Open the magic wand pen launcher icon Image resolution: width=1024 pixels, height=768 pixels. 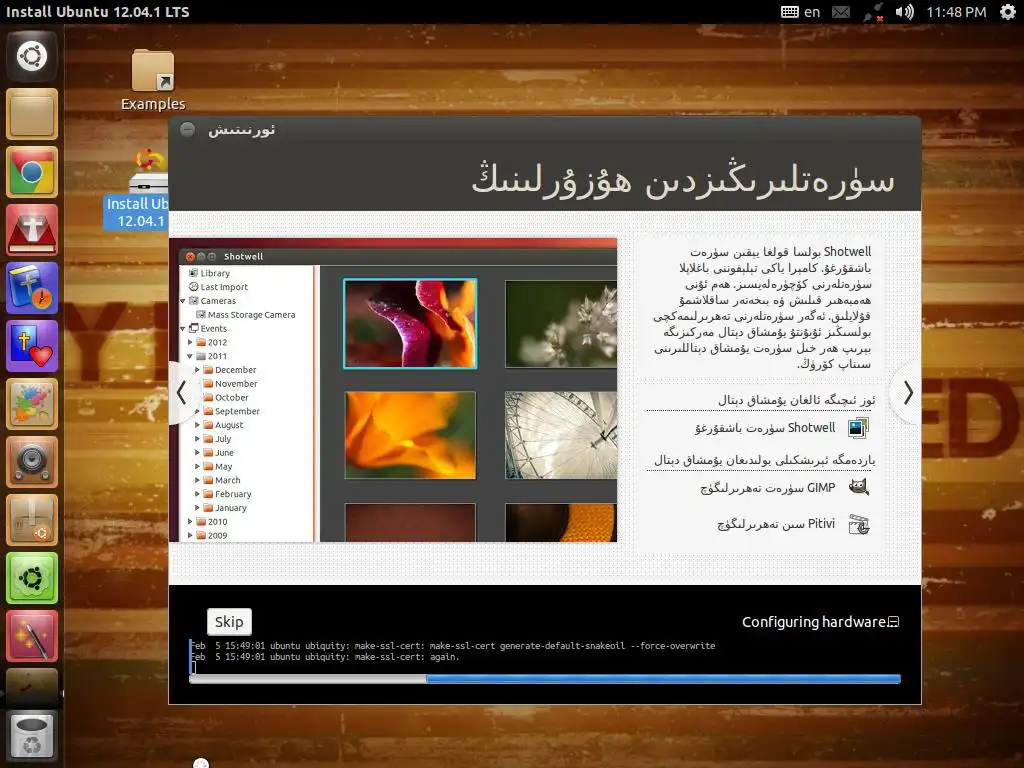click(x=32, y=636)
